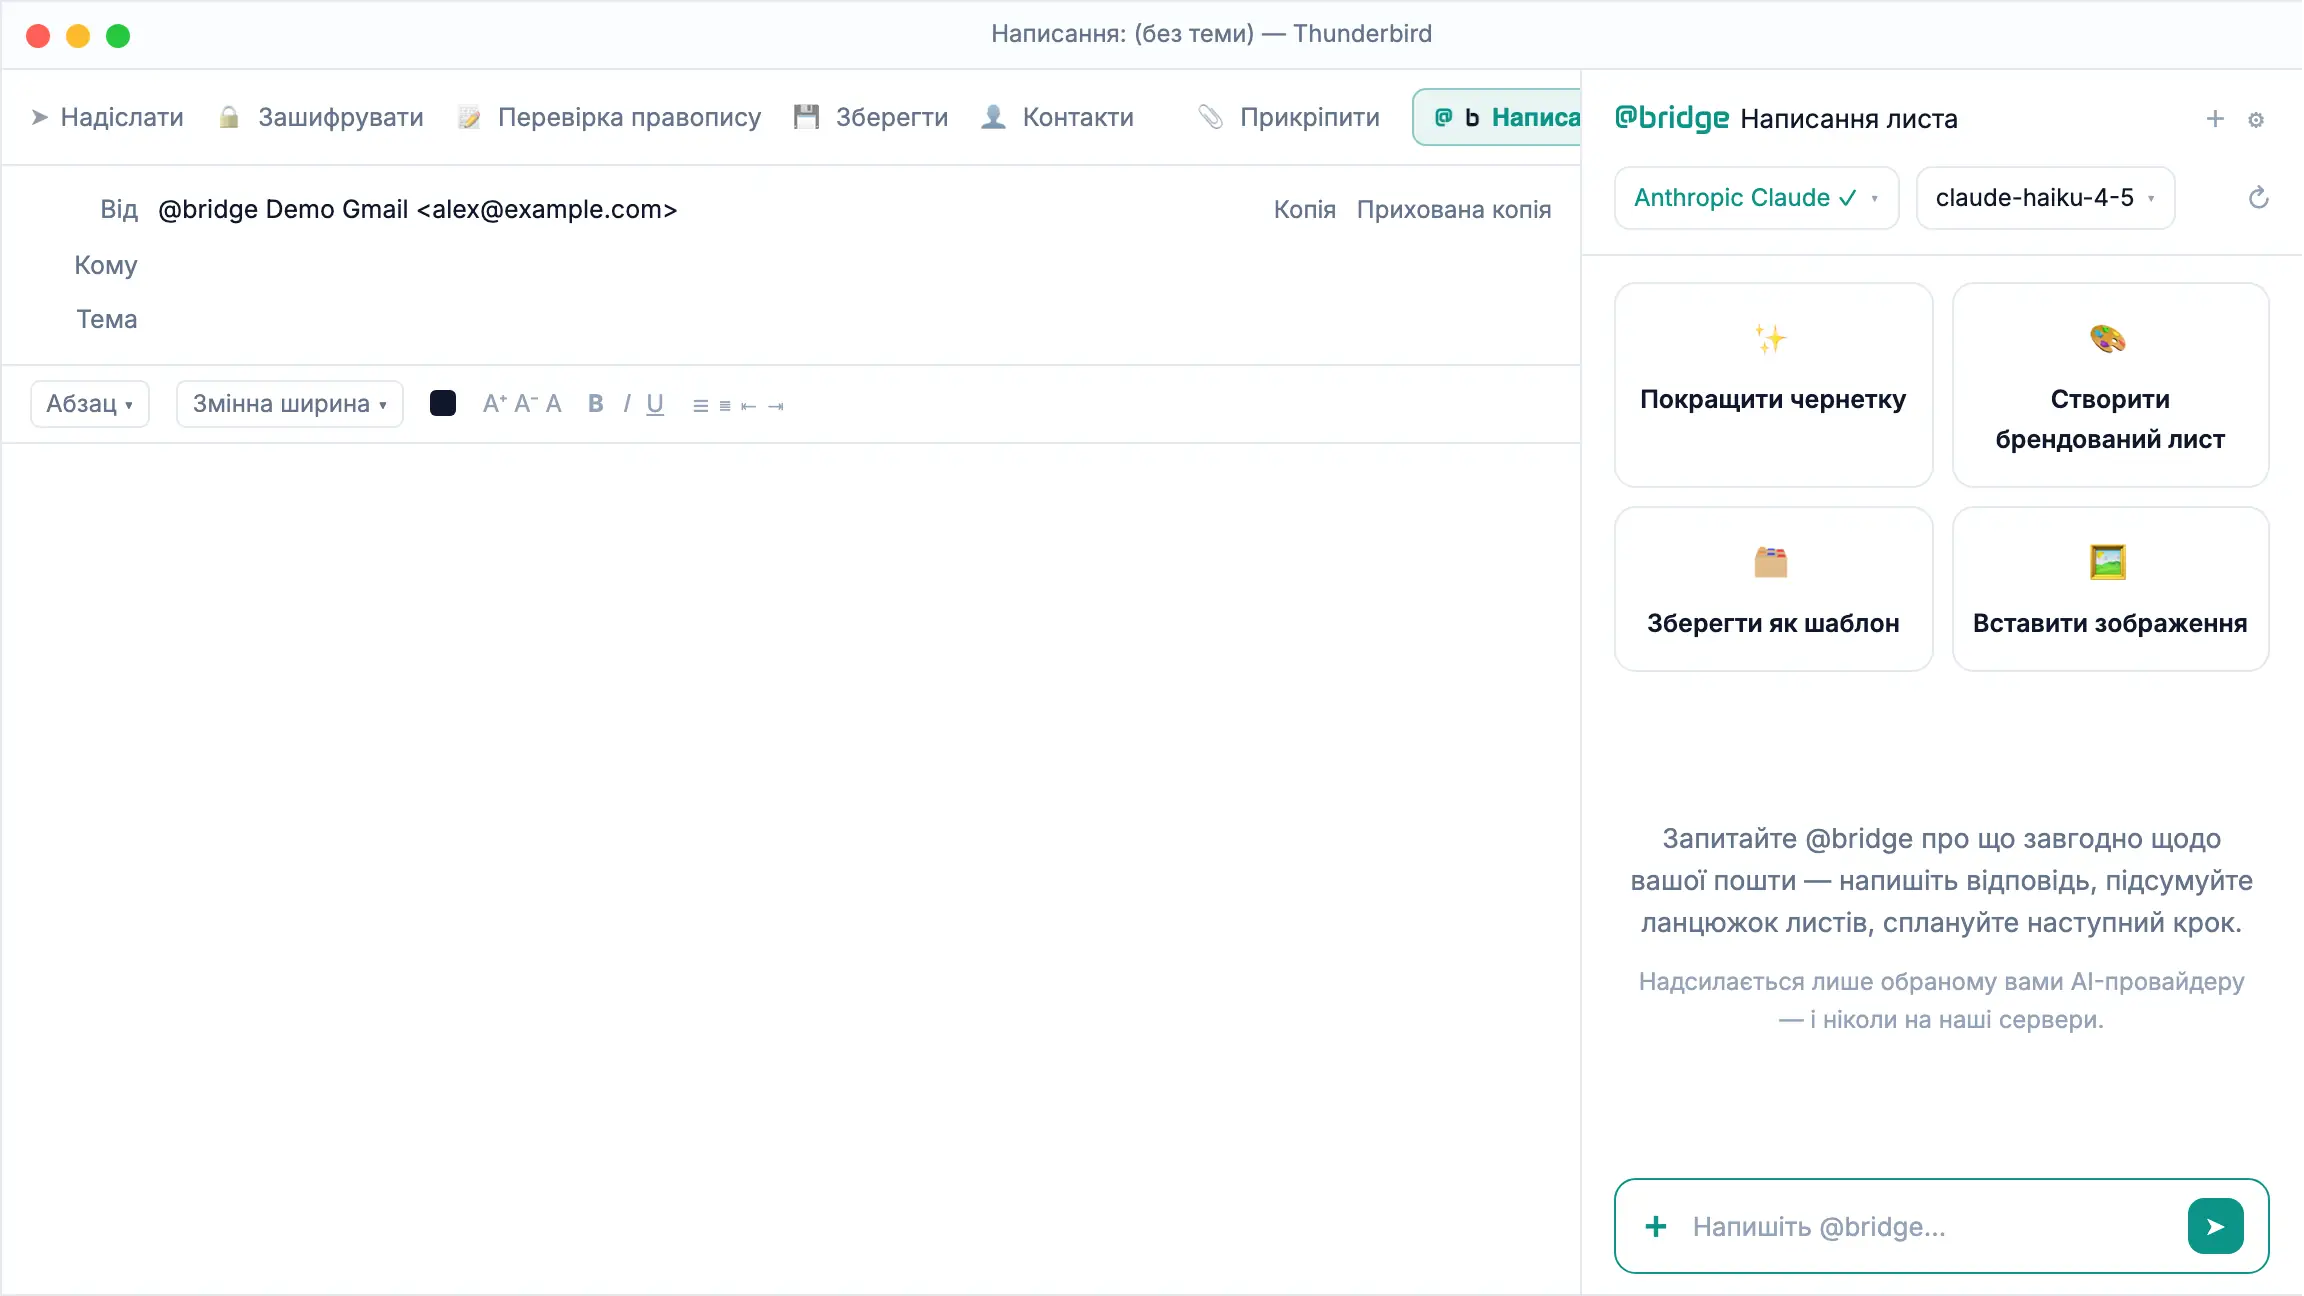
Task: Click the @bridge logo in panel header
Action: [1672, 118]
